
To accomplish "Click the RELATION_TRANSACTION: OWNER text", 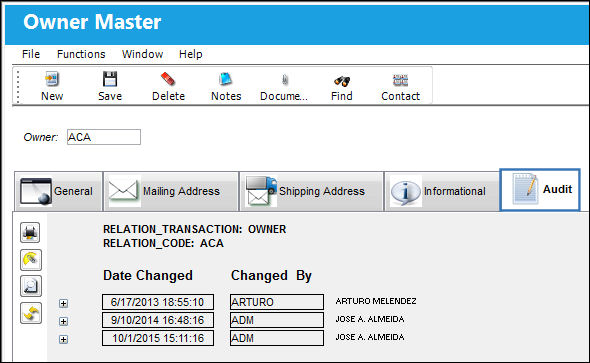I will [x=195, y=229].
